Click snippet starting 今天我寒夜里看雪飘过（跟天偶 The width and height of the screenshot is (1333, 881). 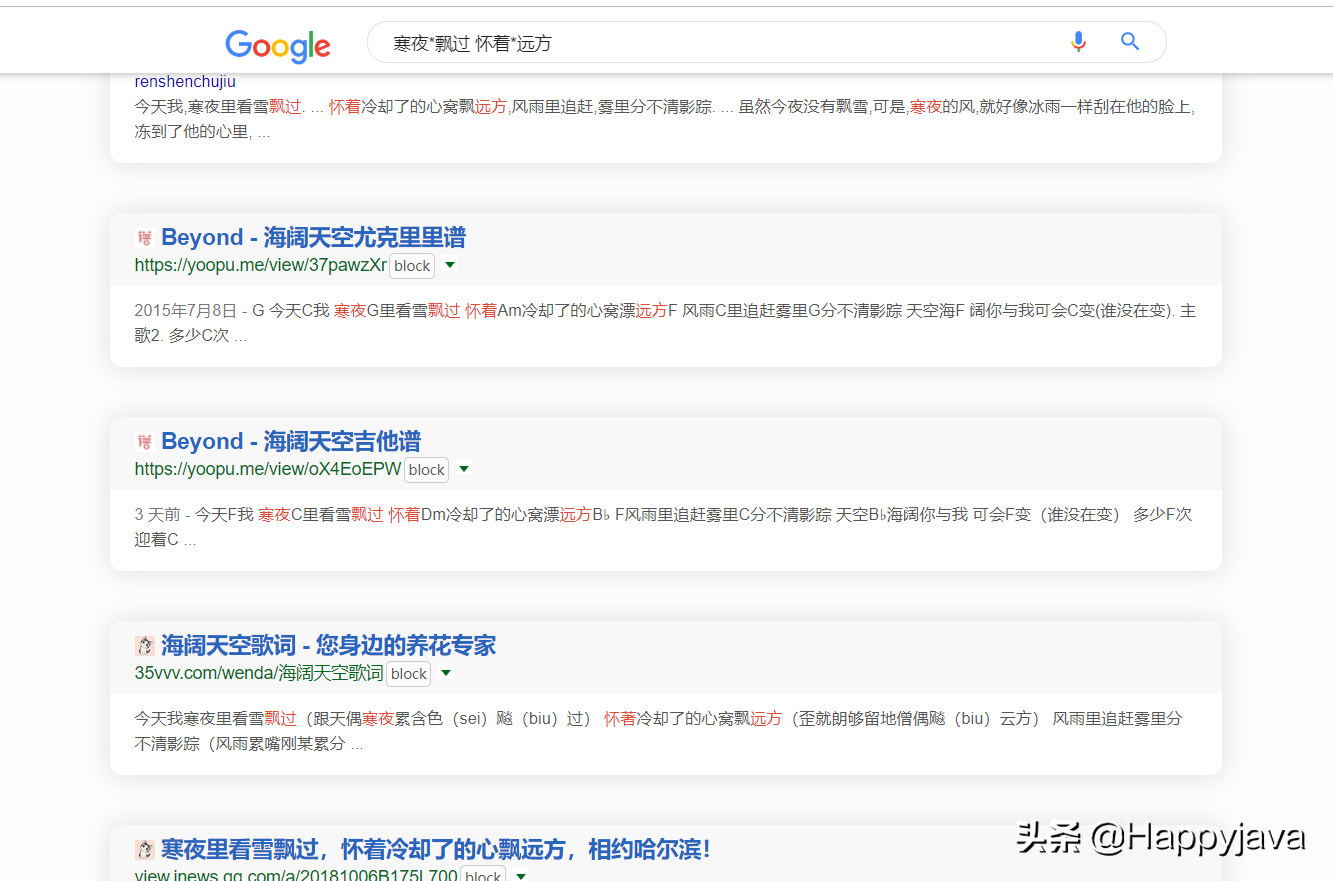[658, 731]
